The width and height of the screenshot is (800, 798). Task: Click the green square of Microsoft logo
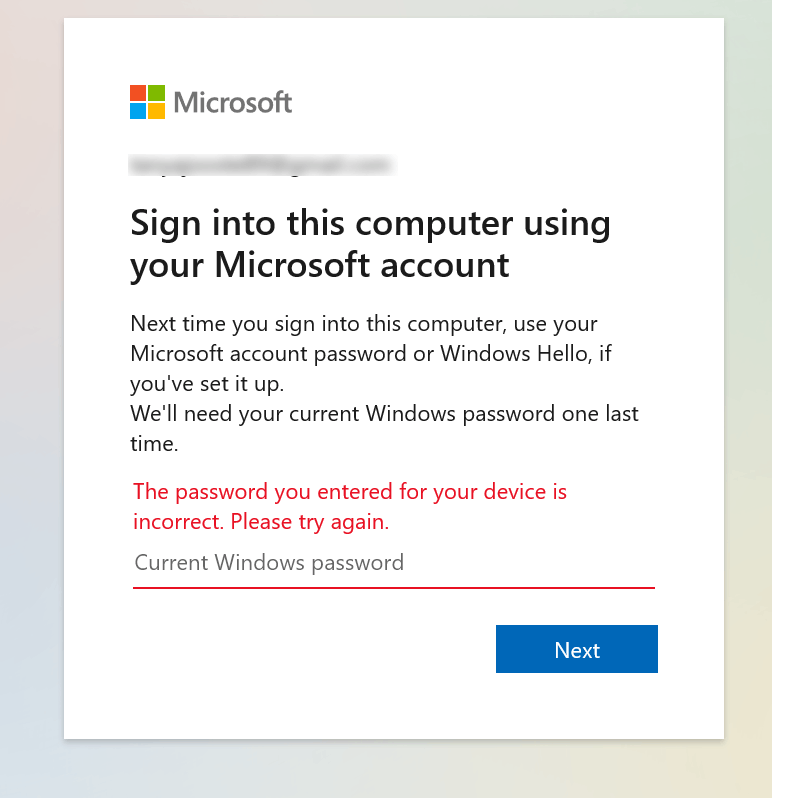[157, 93]
